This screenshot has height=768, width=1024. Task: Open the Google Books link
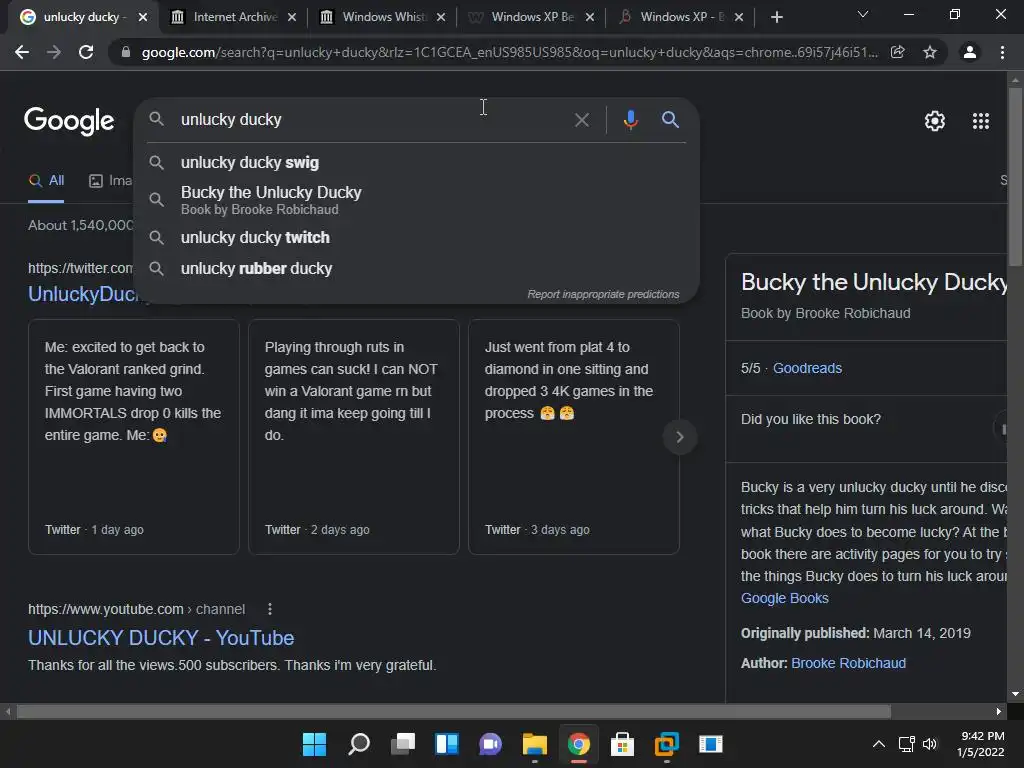point(784,598)
